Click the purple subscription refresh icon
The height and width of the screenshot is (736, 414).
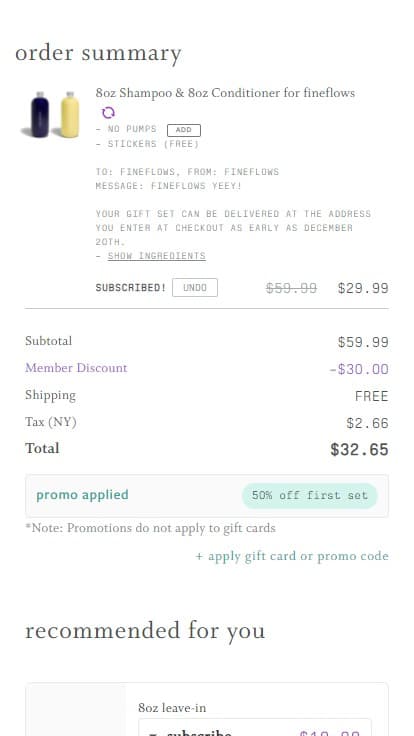point(108,113)
